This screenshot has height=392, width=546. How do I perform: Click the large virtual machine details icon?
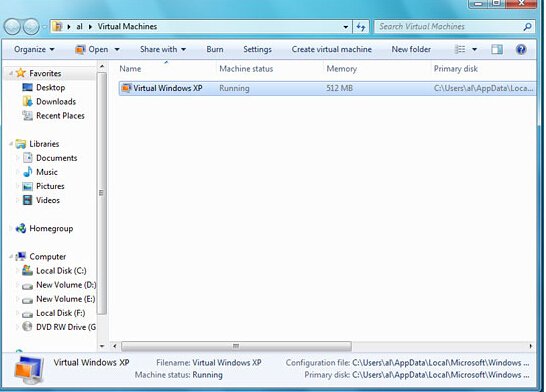coord(29,370)
